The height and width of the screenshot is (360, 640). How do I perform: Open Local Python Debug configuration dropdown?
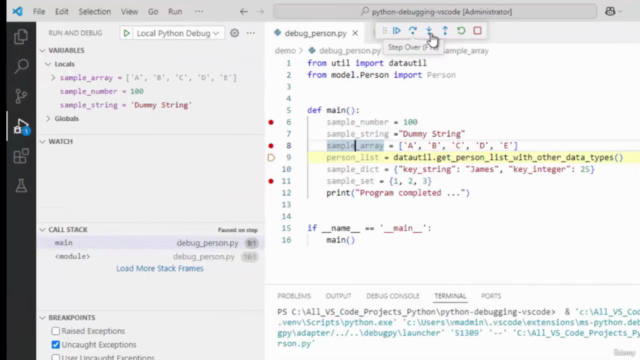click(x=178, y=33)
